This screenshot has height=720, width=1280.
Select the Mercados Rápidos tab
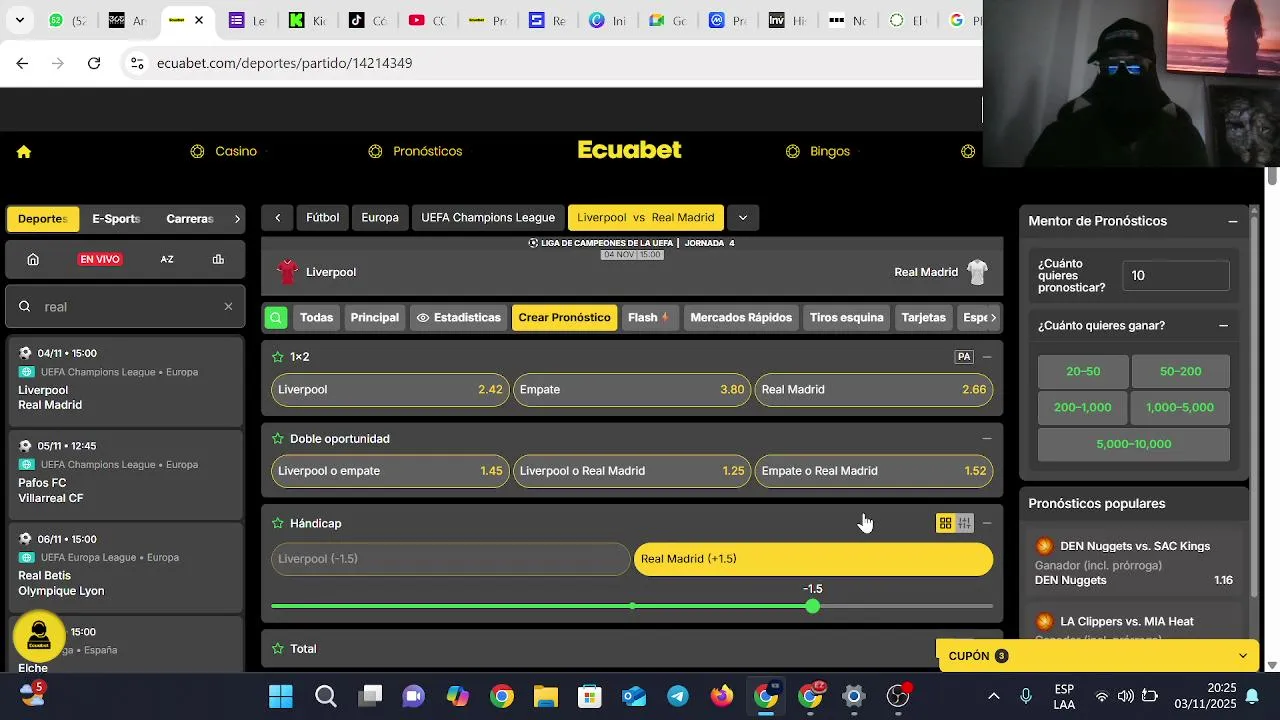pos(741,318)
